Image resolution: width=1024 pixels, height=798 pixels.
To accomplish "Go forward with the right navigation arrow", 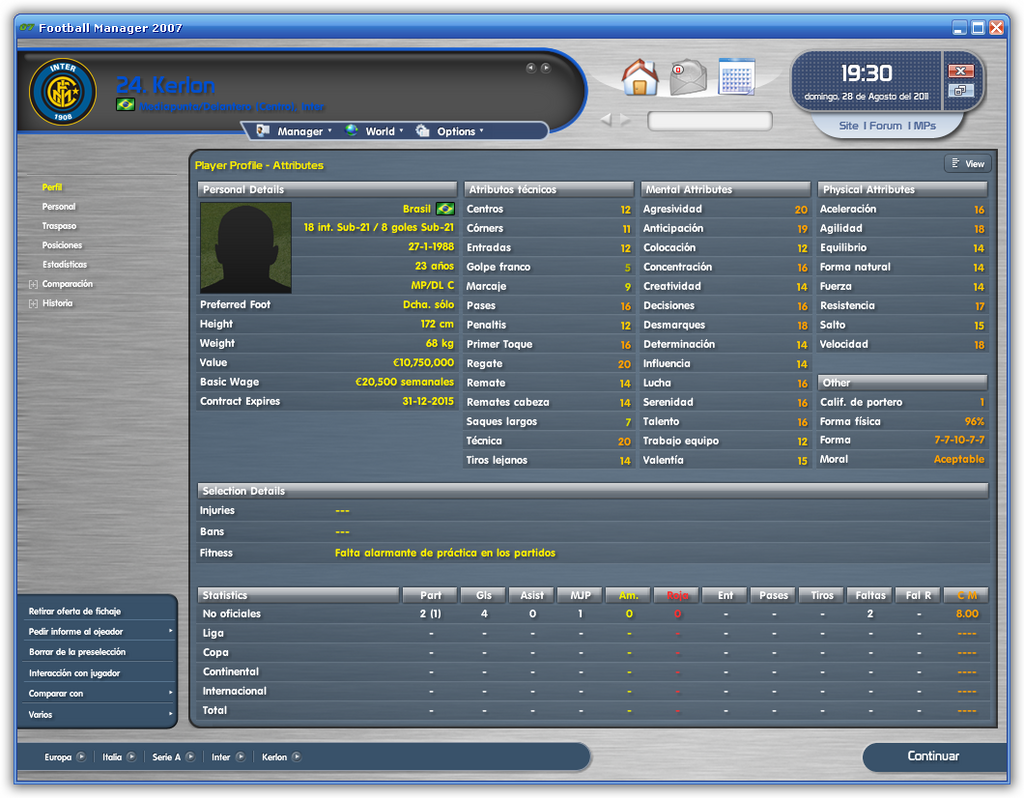I will tap(625, 120).
